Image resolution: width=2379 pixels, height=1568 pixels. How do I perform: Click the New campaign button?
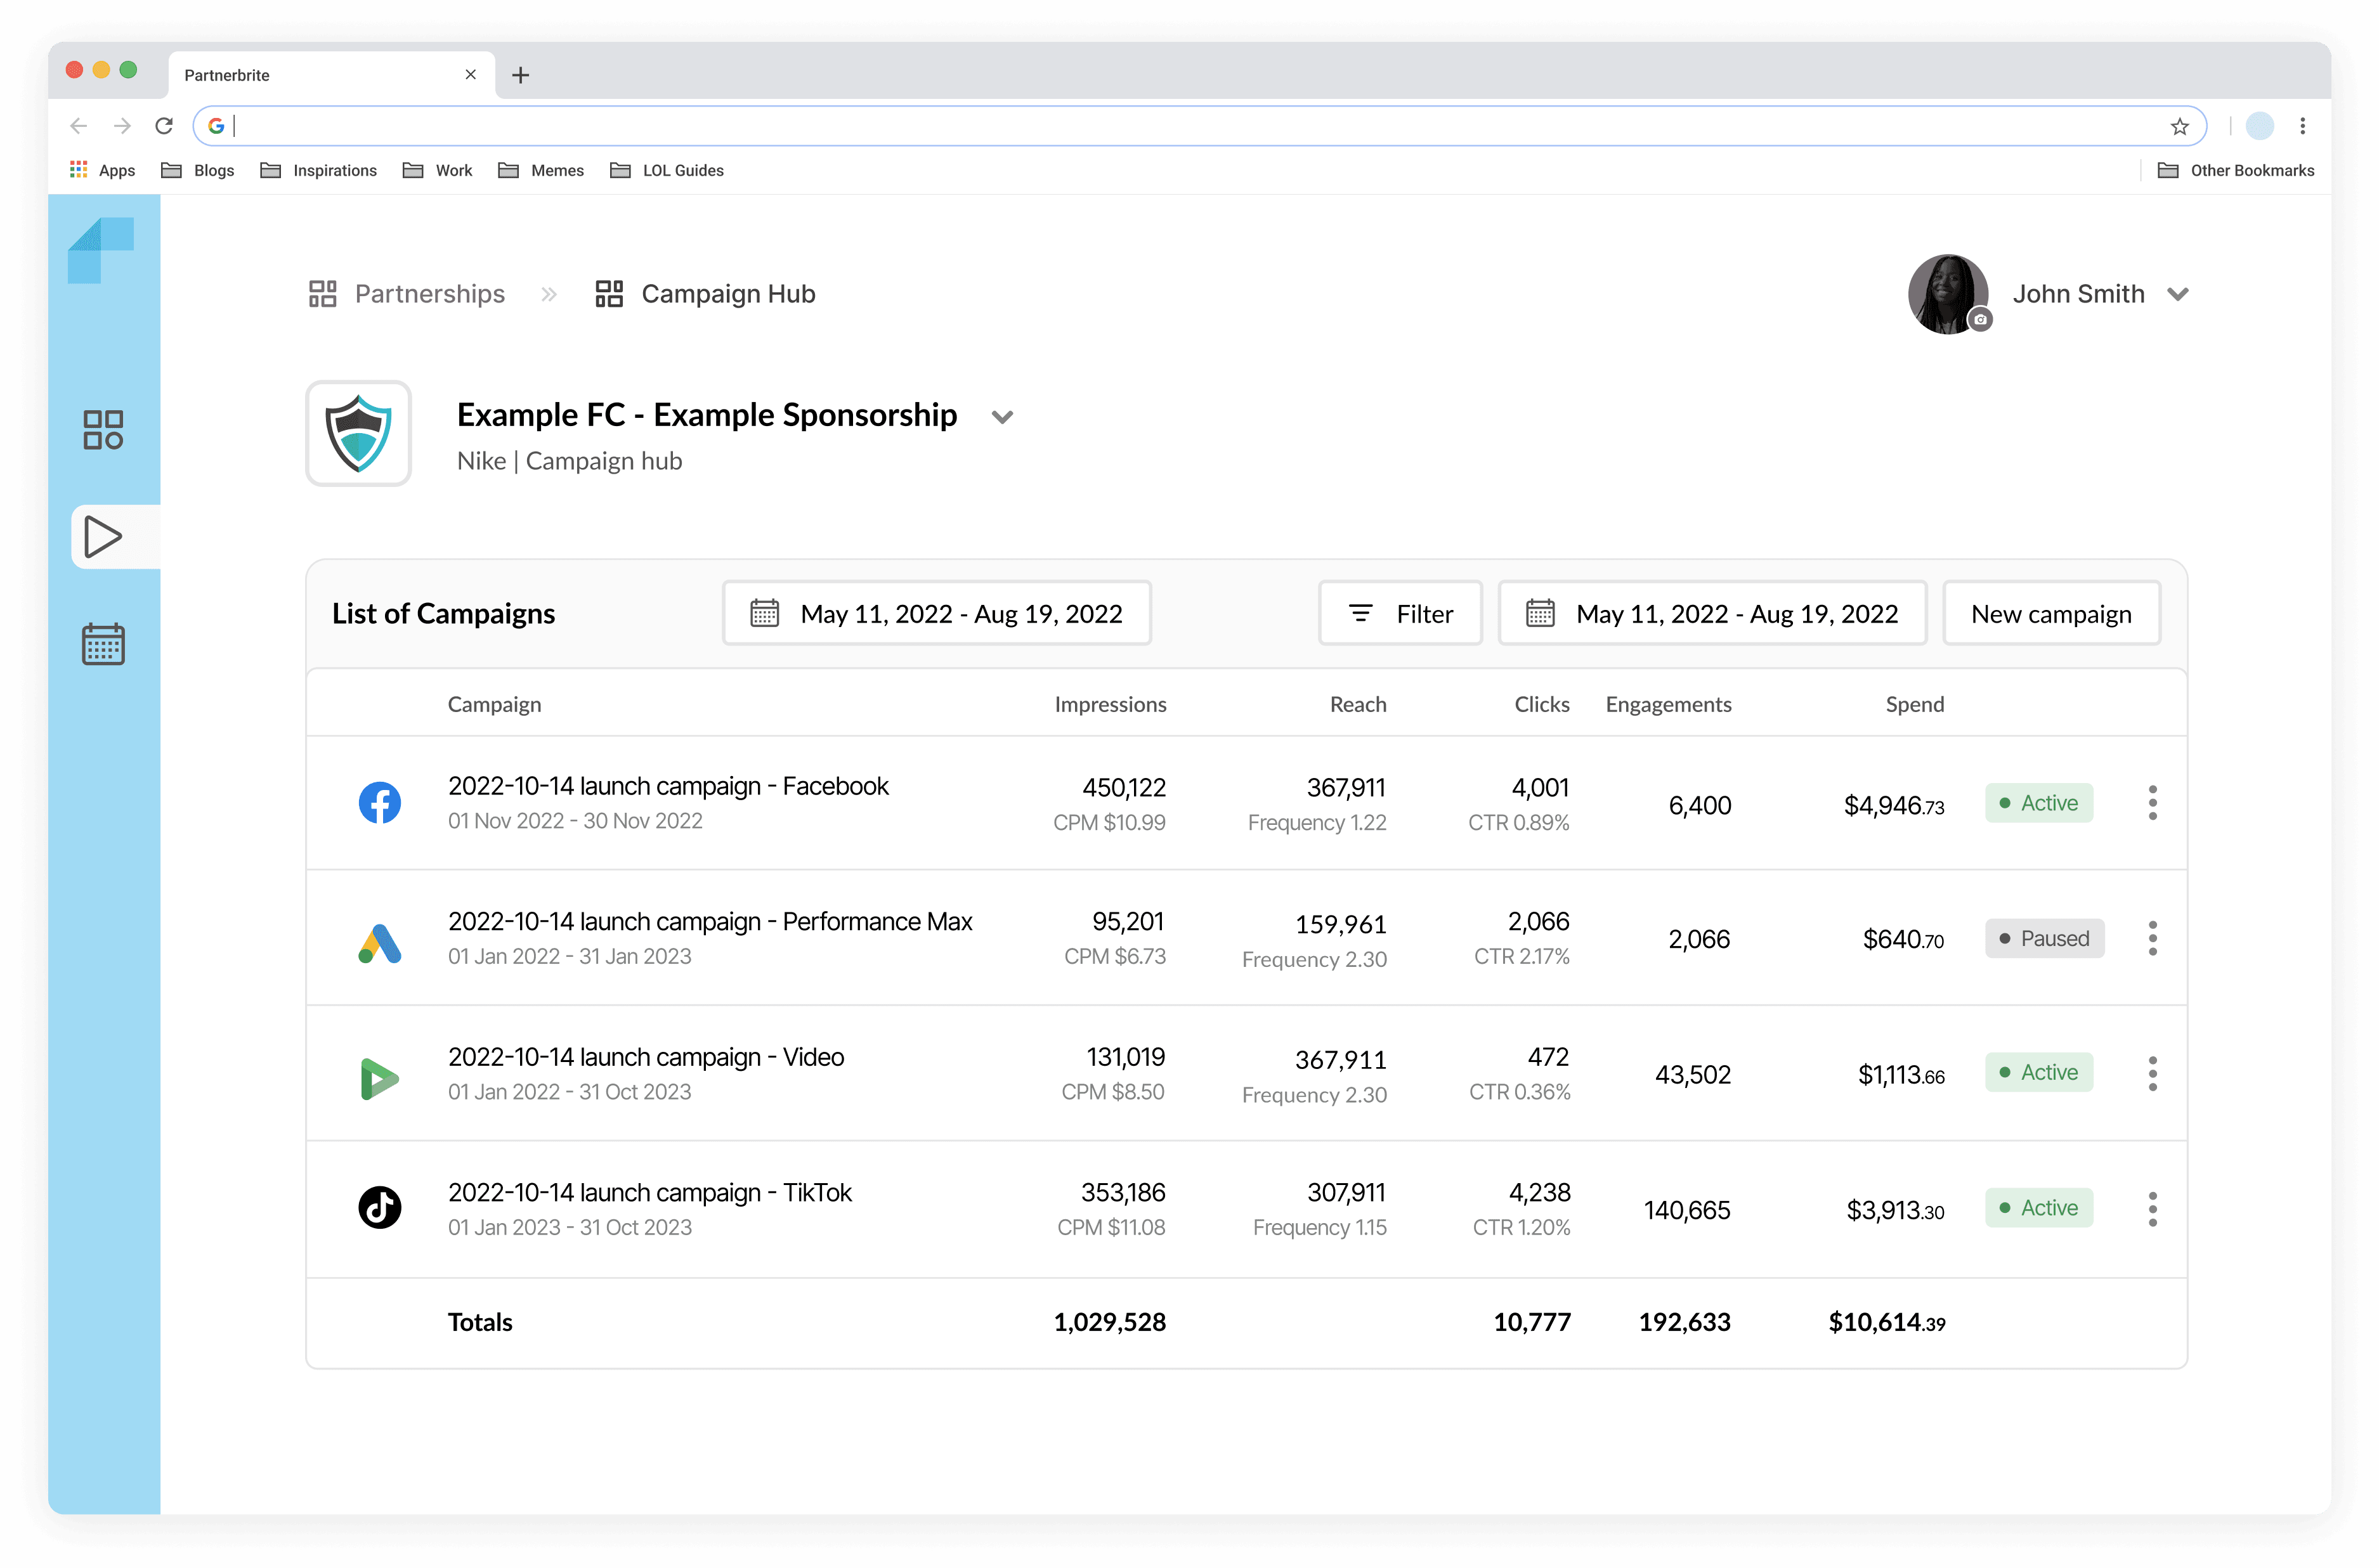pyautogui.click(x=2050, y=613)
